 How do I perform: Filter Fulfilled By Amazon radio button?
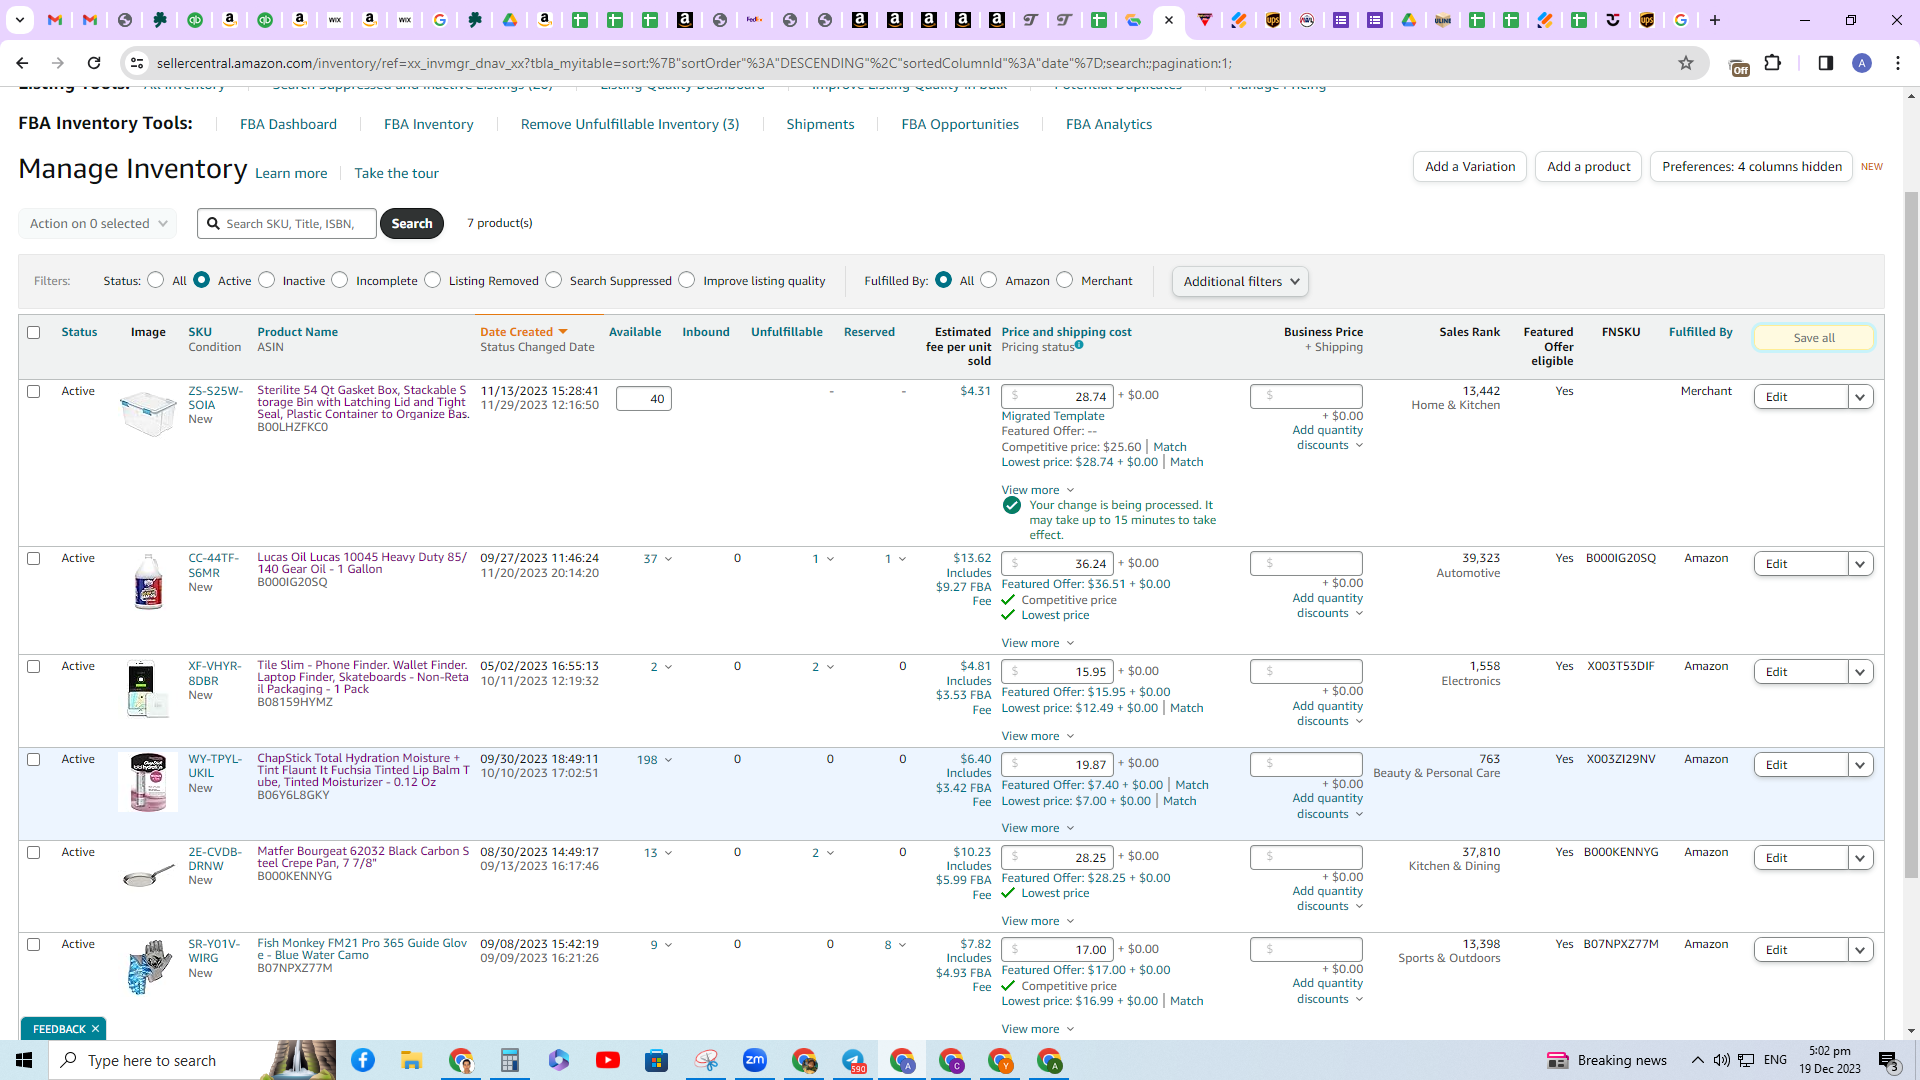point(989,280)
